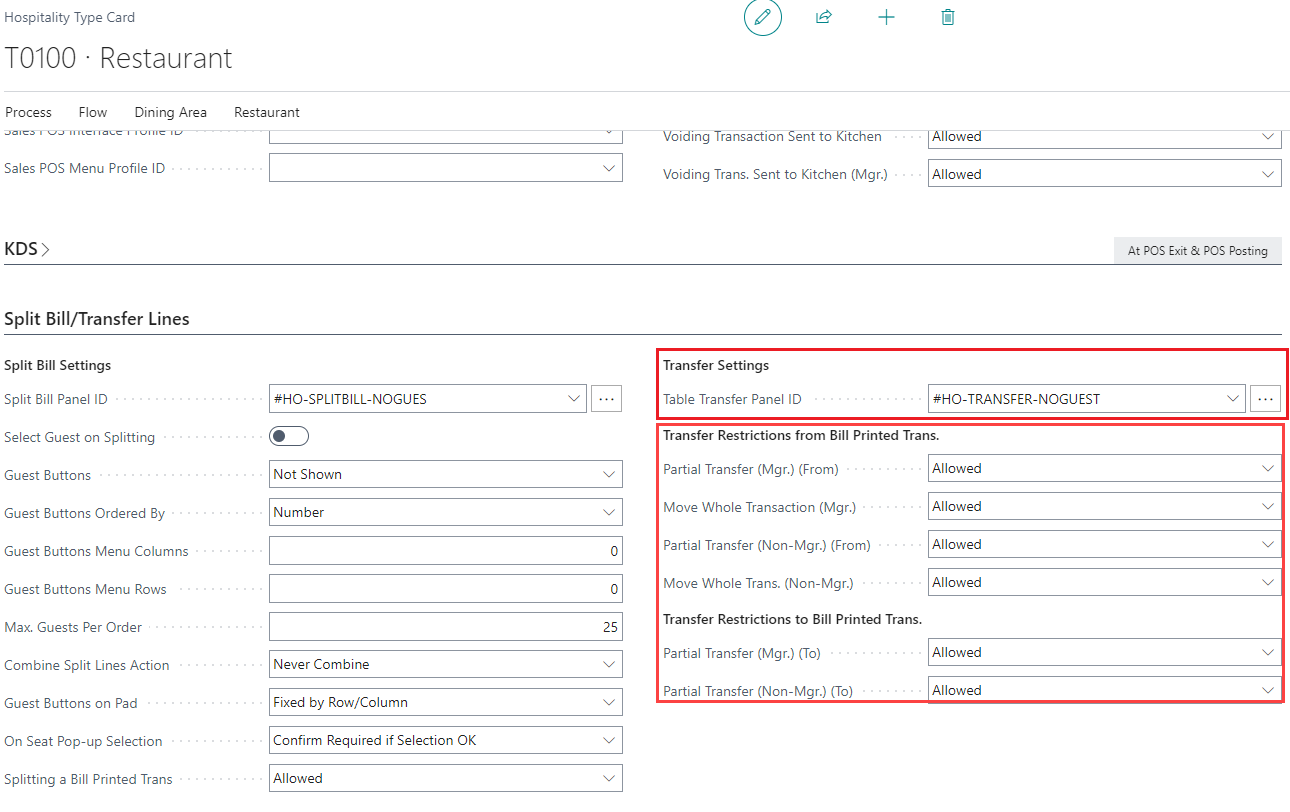Open ellipsis next to Table Transfer Panel ID

tap(1265, 399)
